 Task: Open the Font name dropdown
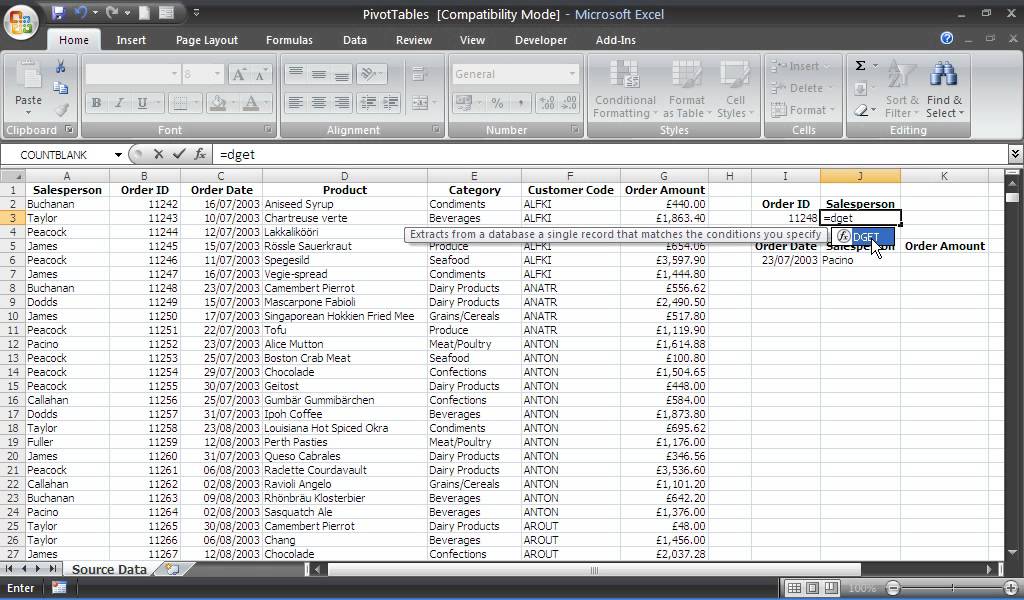point(174,74)
